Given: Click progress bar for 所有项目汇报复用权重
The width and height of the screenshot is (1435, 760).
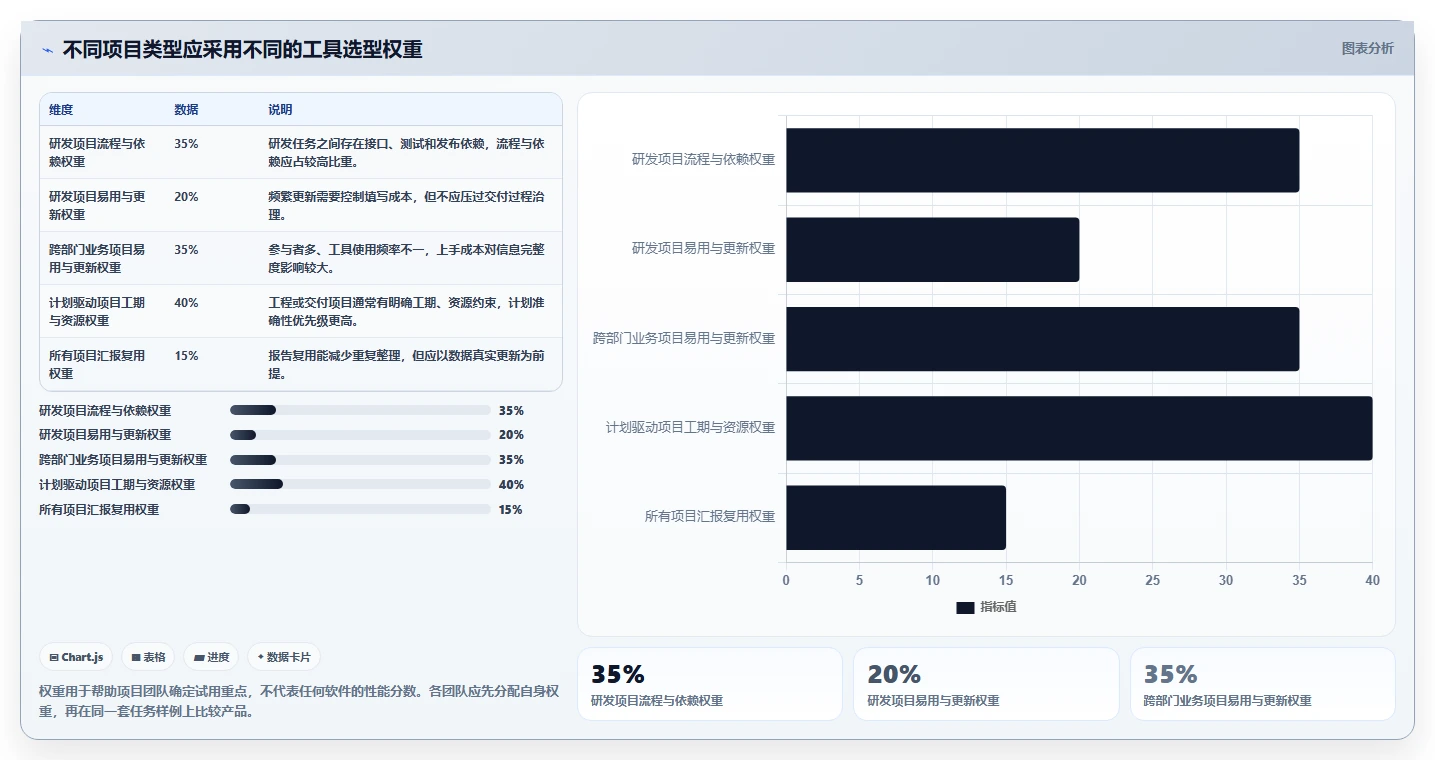Looking at the screenshot, I should tap(360, 509).
